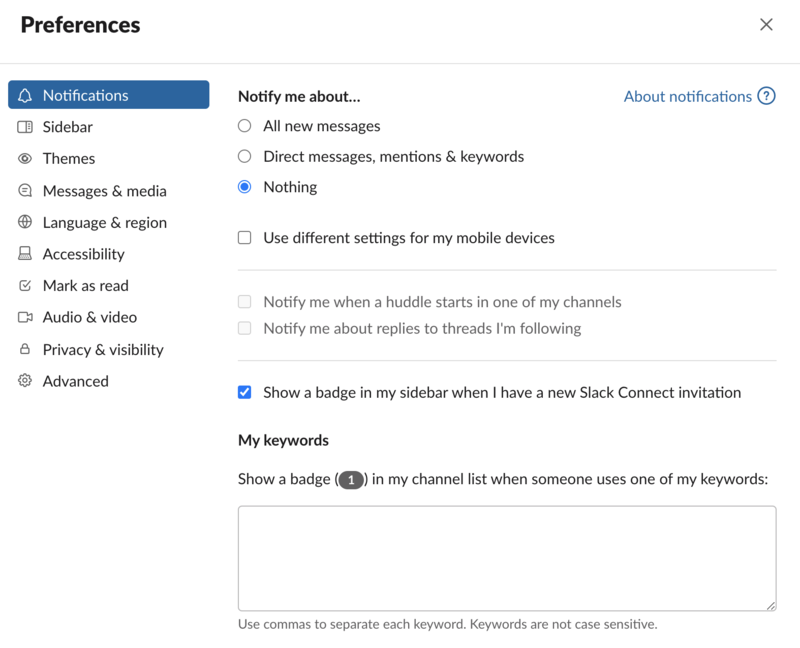Enable different settings for my mobile devices
The image size is (800, 648).
(244, 238)
